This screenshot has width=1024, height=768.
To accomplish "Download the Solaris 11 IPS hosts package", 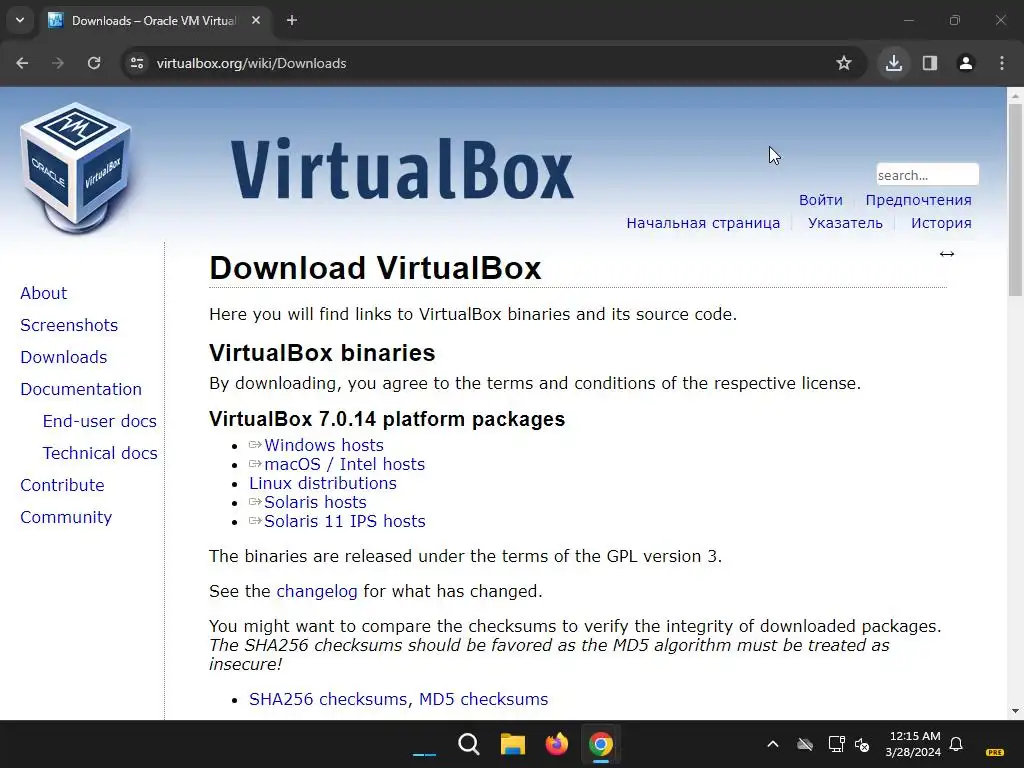I will click(345, 521).
